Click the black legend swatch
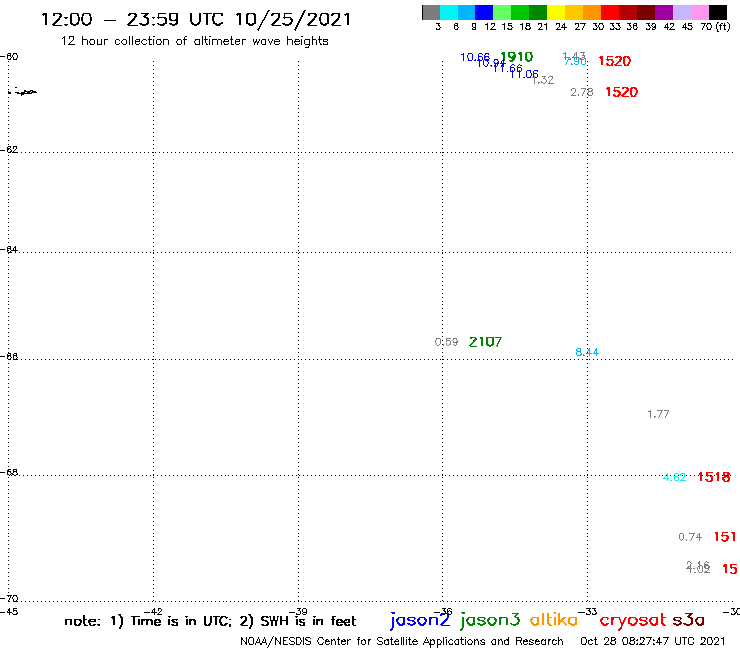 point(718,12)
